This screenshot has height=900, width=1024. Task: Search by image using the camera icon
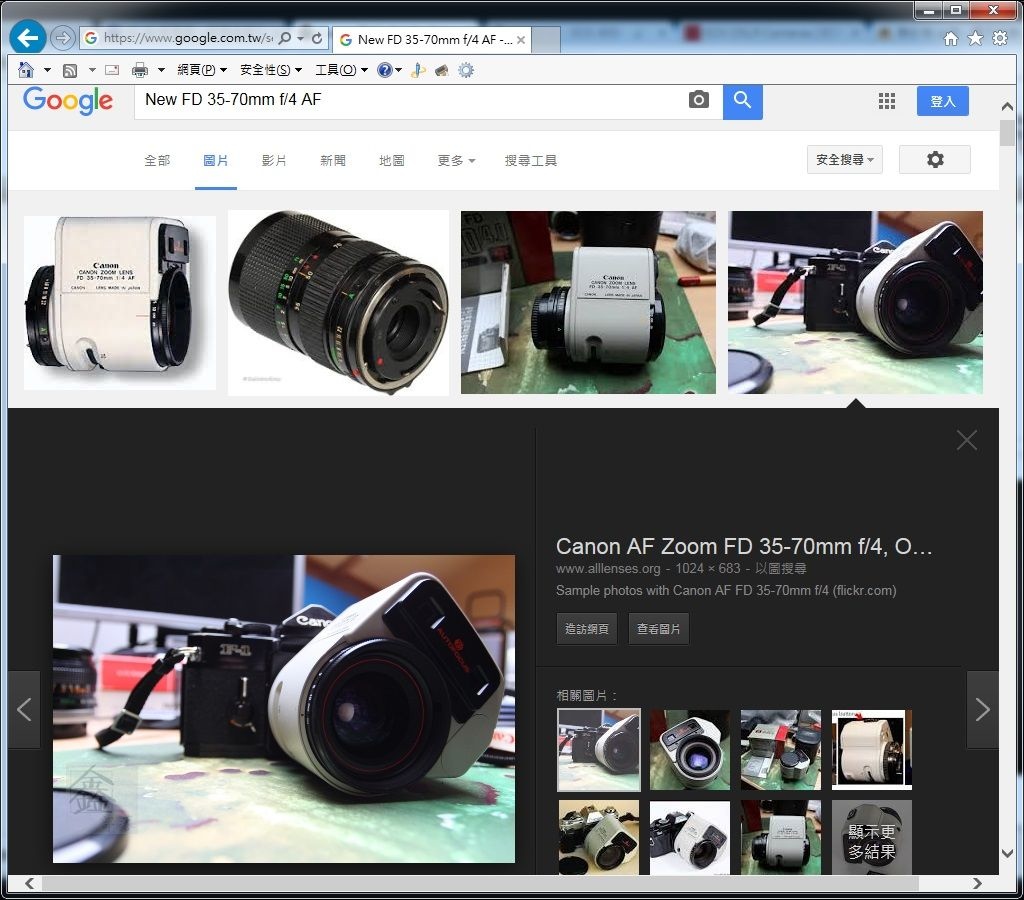point(698,100)
